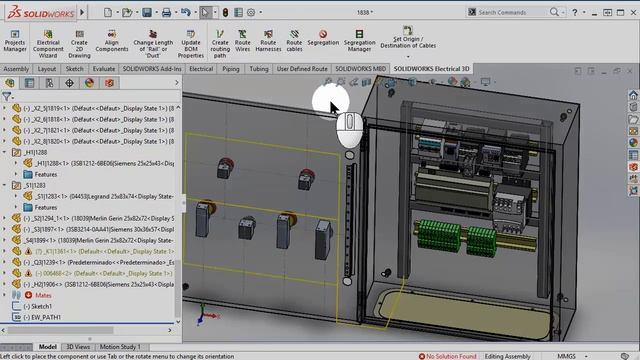640x360 pixels.
Task: Switch to the Sketch tab
Action: tap(75, 69)
